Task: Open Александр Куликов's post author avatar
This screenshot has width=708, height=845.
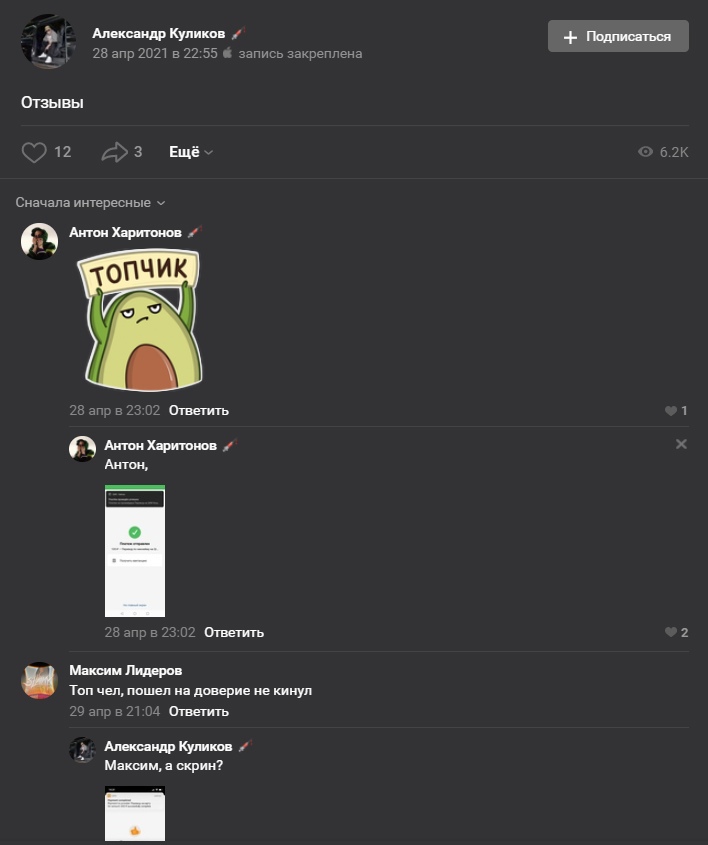Action: (x=48, y=42)
